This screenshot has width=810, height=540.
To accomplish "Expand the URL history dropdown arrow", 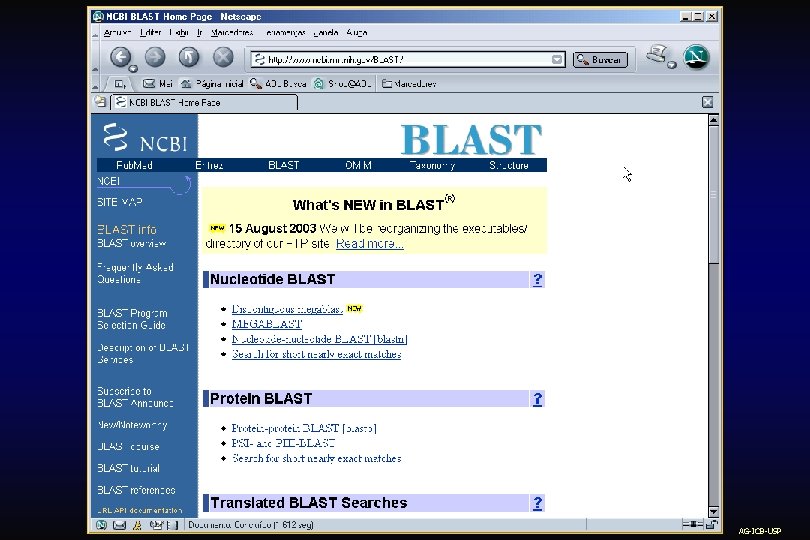I will pos(557,59).
